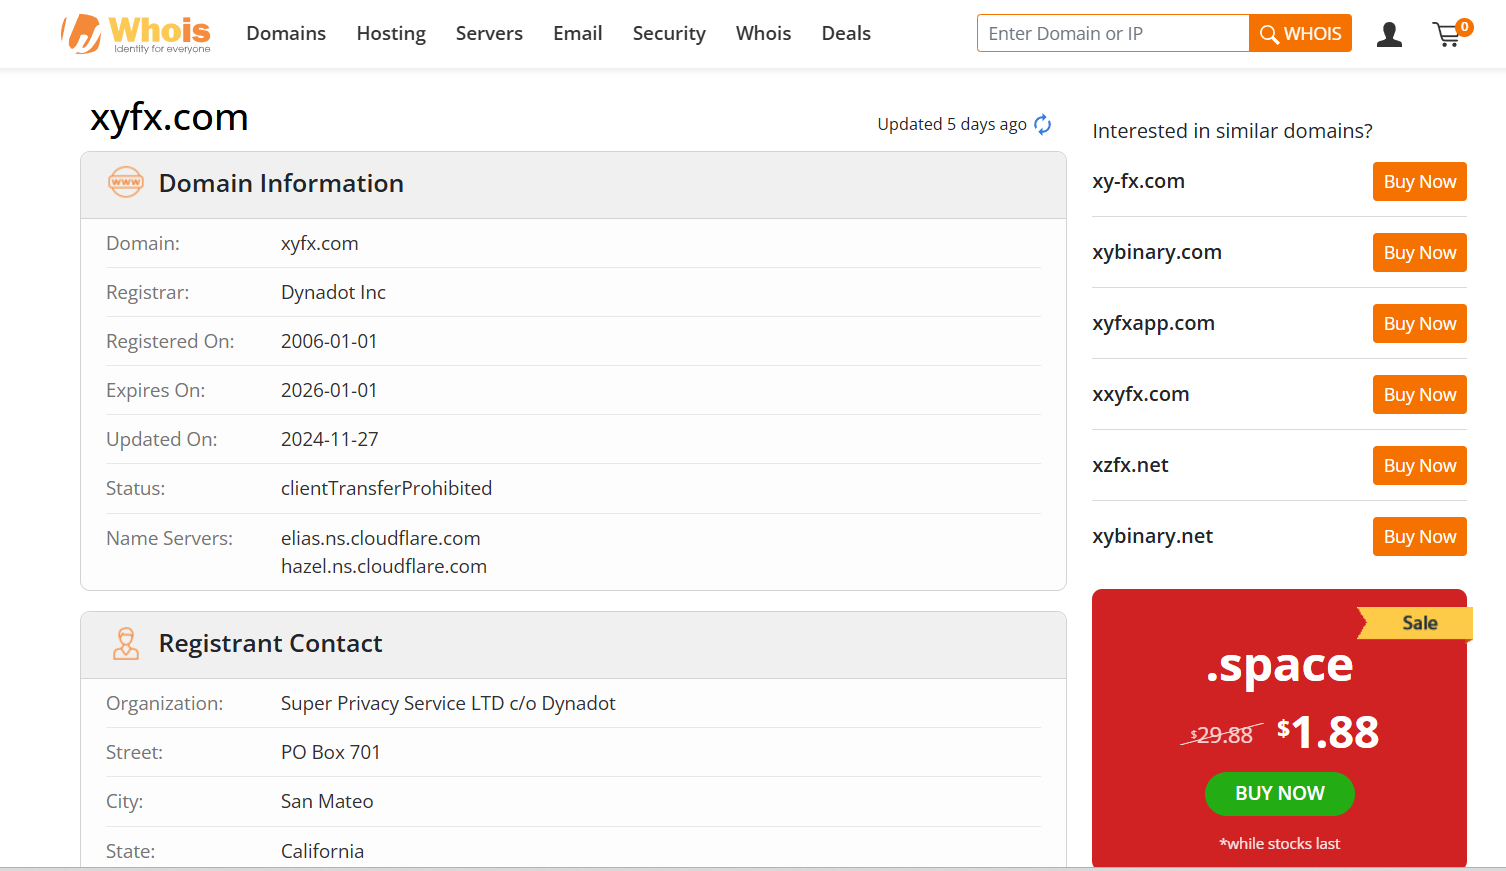Open the Security menu
Screen dimensions: 1506x871
tap(669, 33)
